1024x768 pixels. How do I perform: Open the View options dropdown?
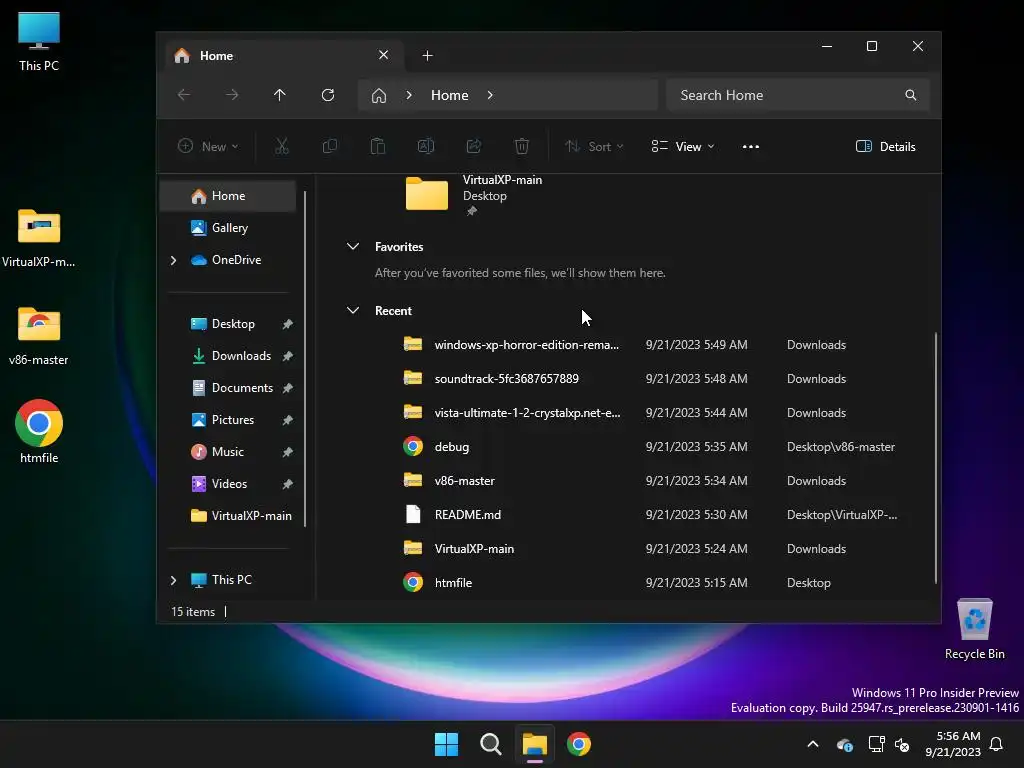[683, 146]
